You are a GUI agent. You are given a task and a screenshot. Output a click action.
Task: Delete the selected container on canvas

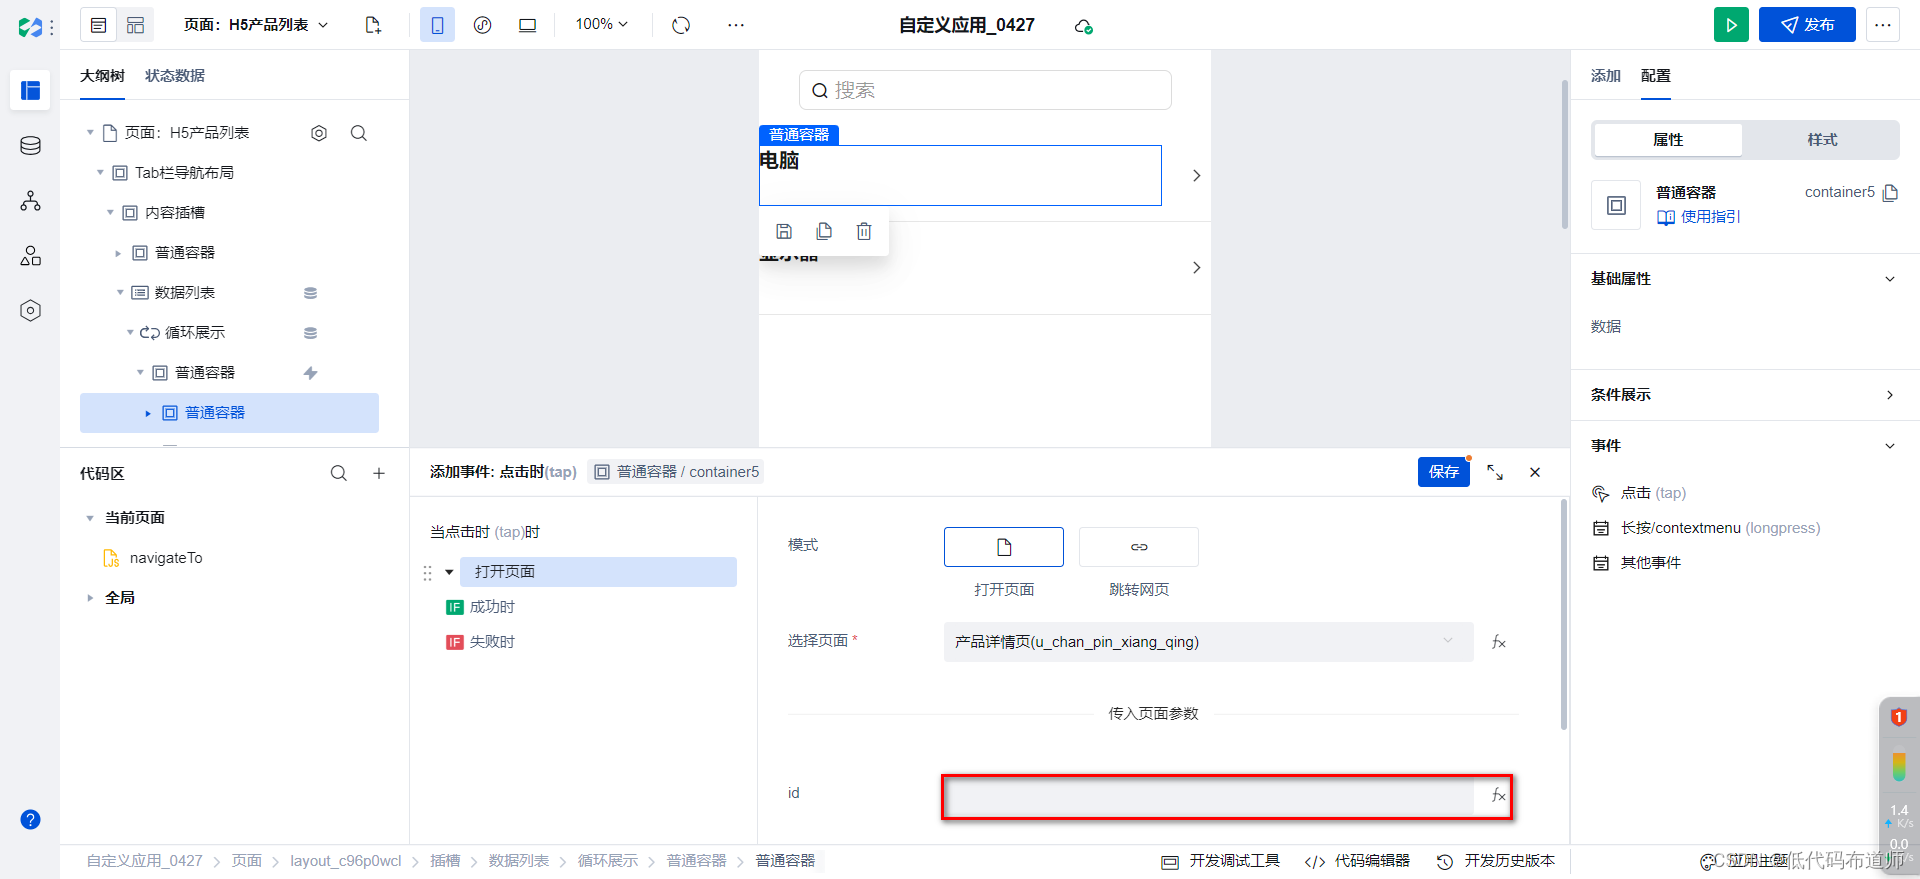pyautogui.click(x=864, y=231)
